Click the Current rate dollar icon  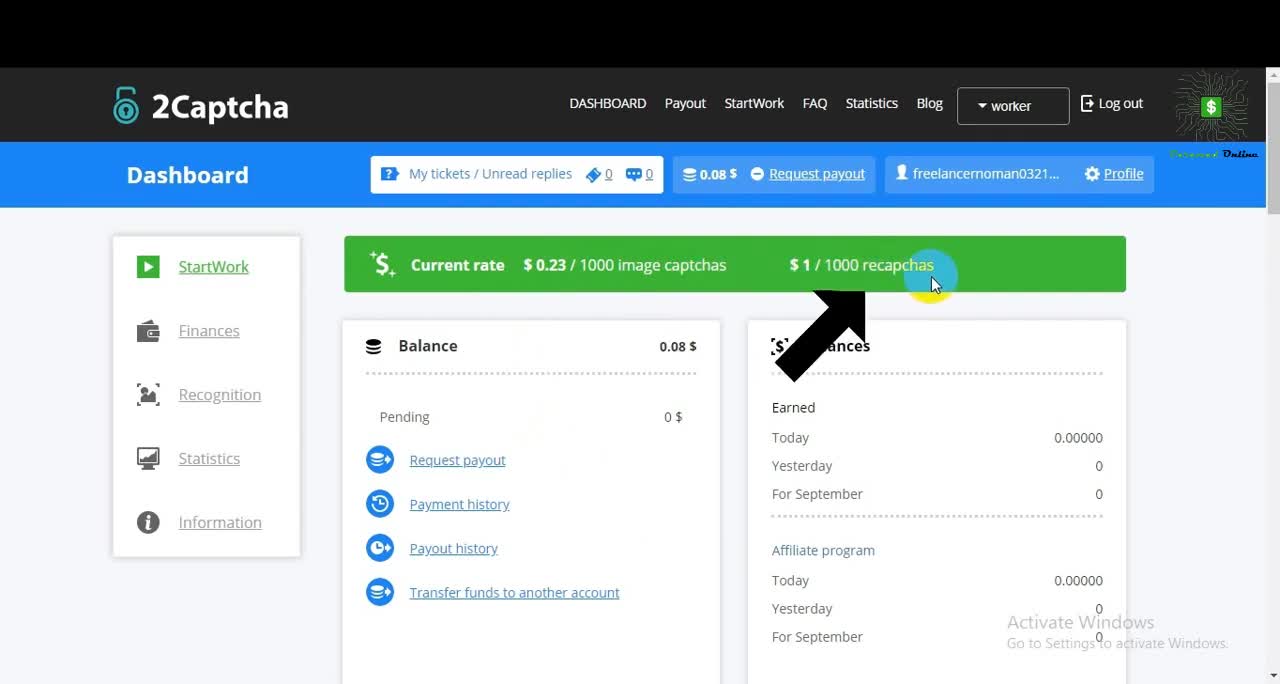(x=383, y=264)
